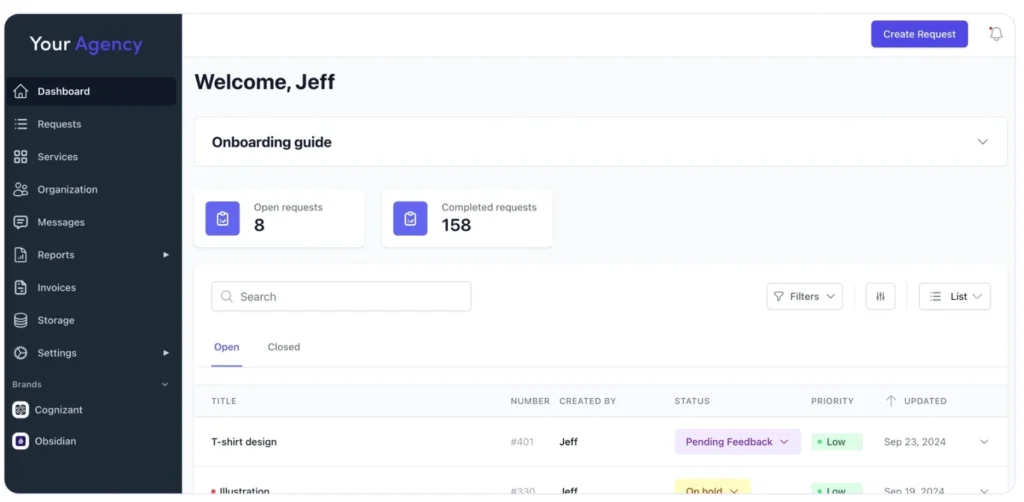
Task: Click the Create Request button
Action: tap(919, 34)
